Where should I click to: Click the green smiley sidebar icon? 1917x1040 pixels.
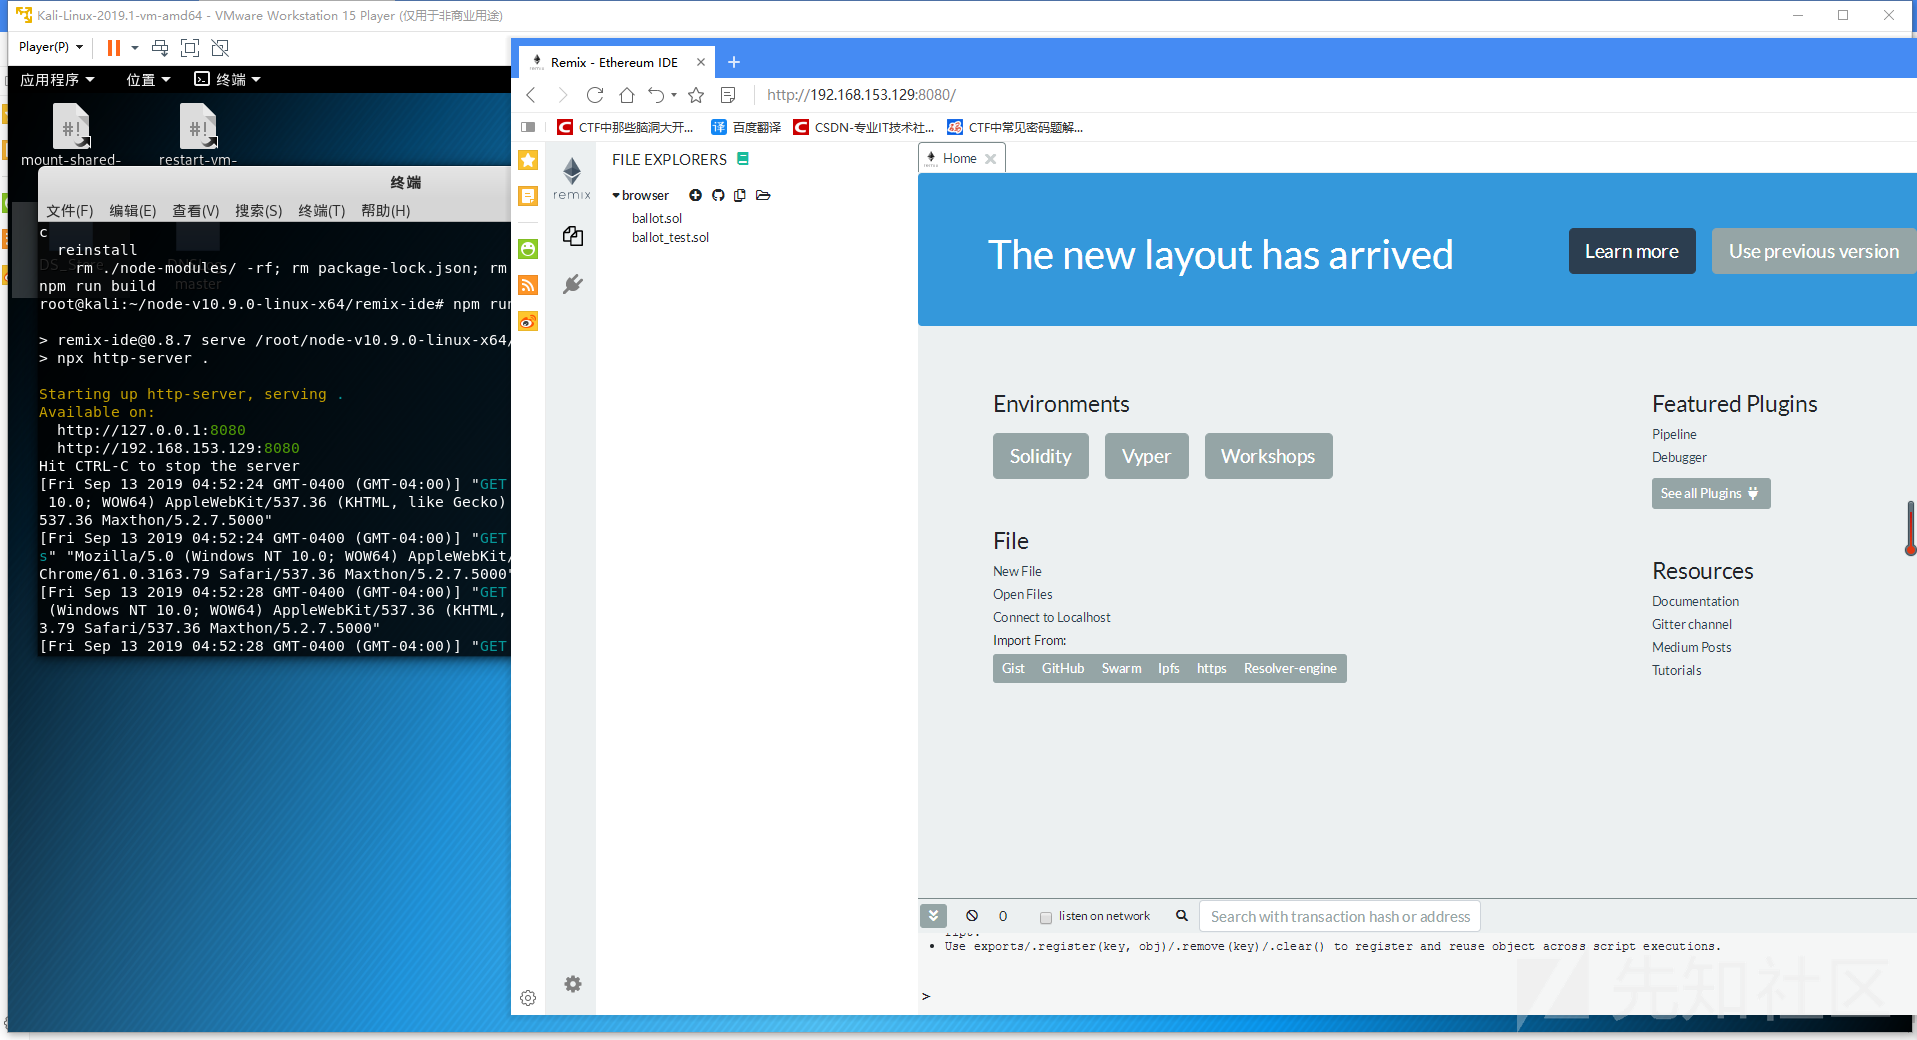(528, 249)
